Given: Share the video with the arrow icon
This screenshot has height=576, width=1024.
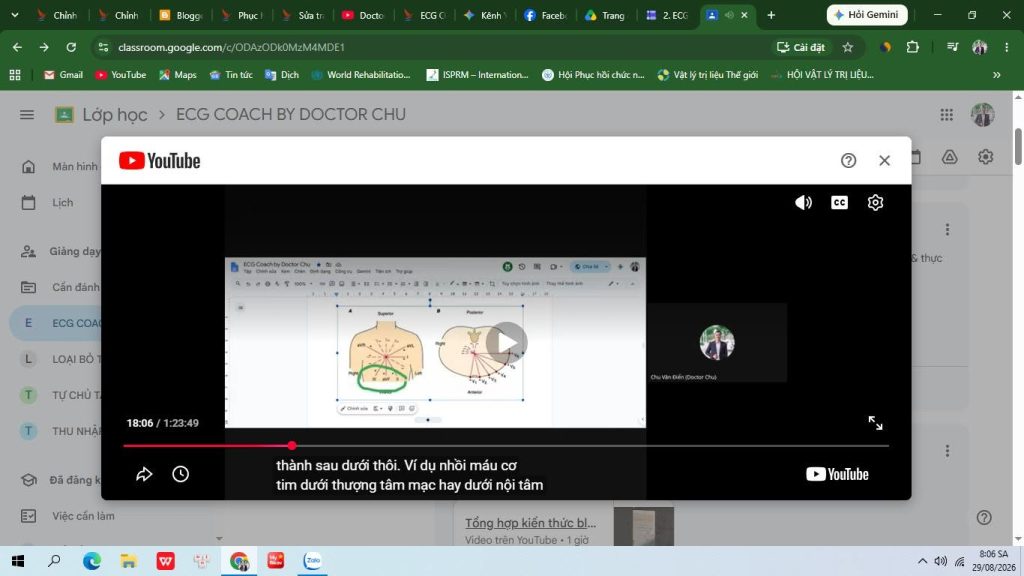Looking at the screenshot, I should tap(144, 474).
